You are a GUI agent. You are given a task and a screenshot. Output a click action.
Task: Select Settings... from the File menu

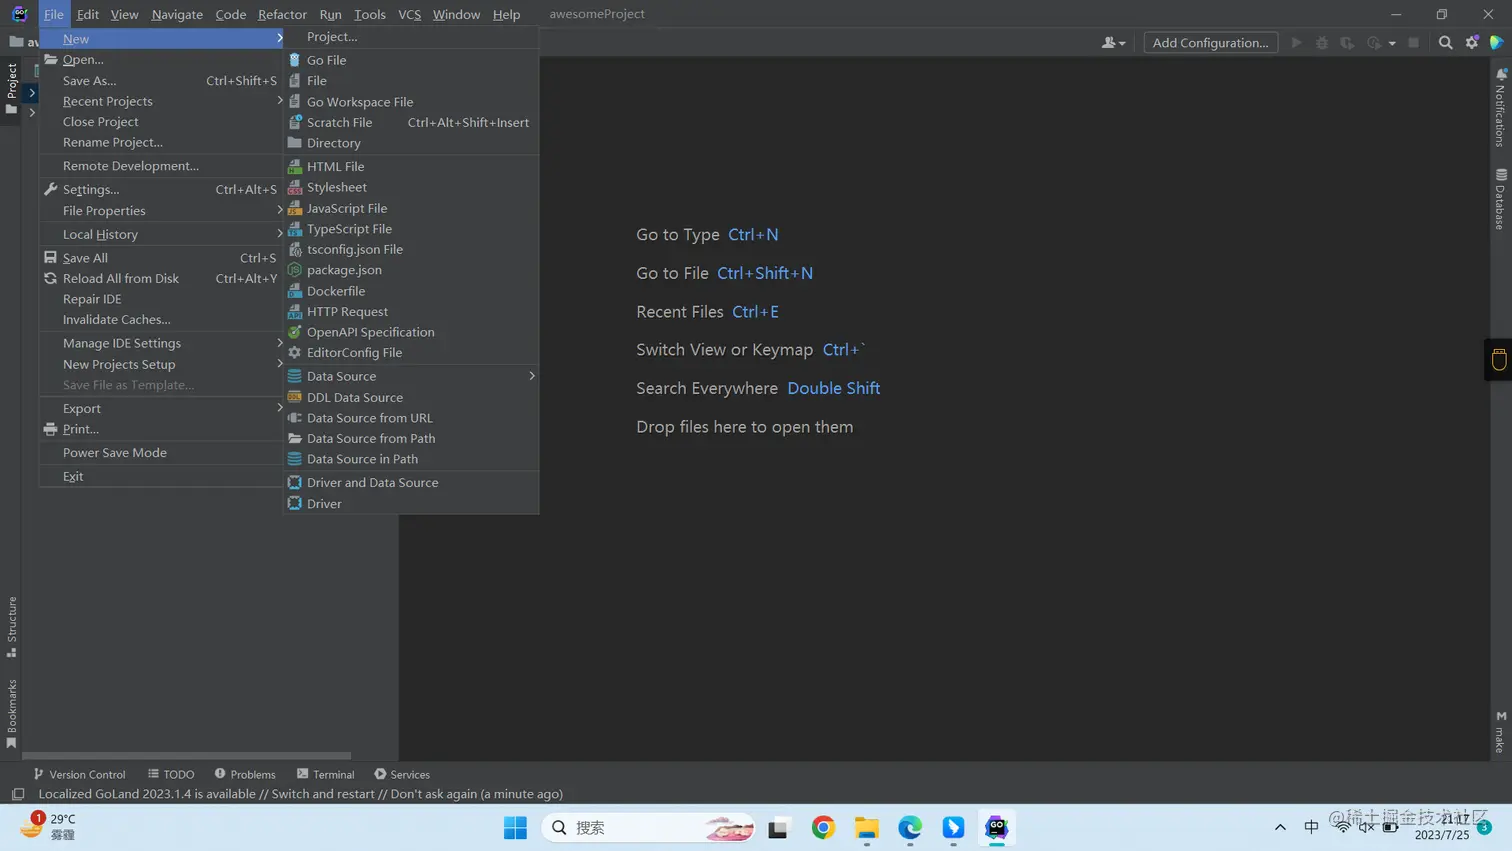(x=161, y=189)
